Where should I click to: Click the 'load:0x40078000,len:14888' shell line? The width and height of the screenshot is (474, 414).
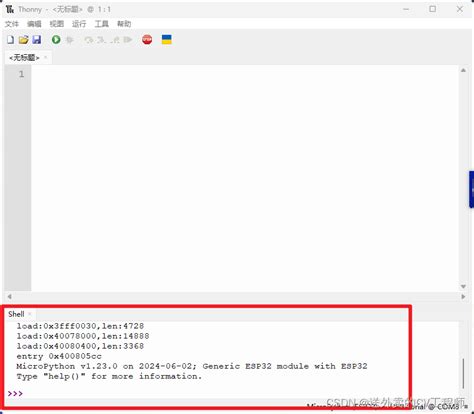tap(83, 336)
